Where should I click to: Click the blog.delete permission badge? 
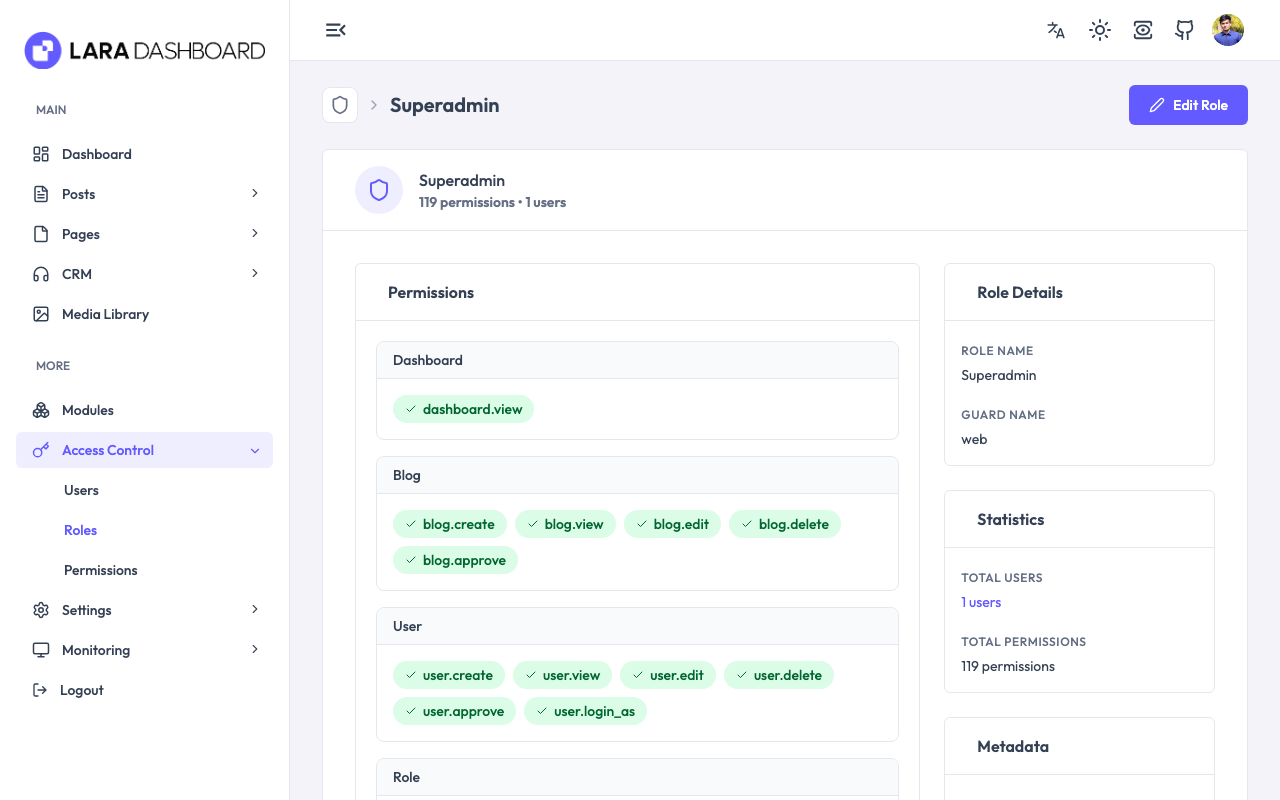point(785,524)
